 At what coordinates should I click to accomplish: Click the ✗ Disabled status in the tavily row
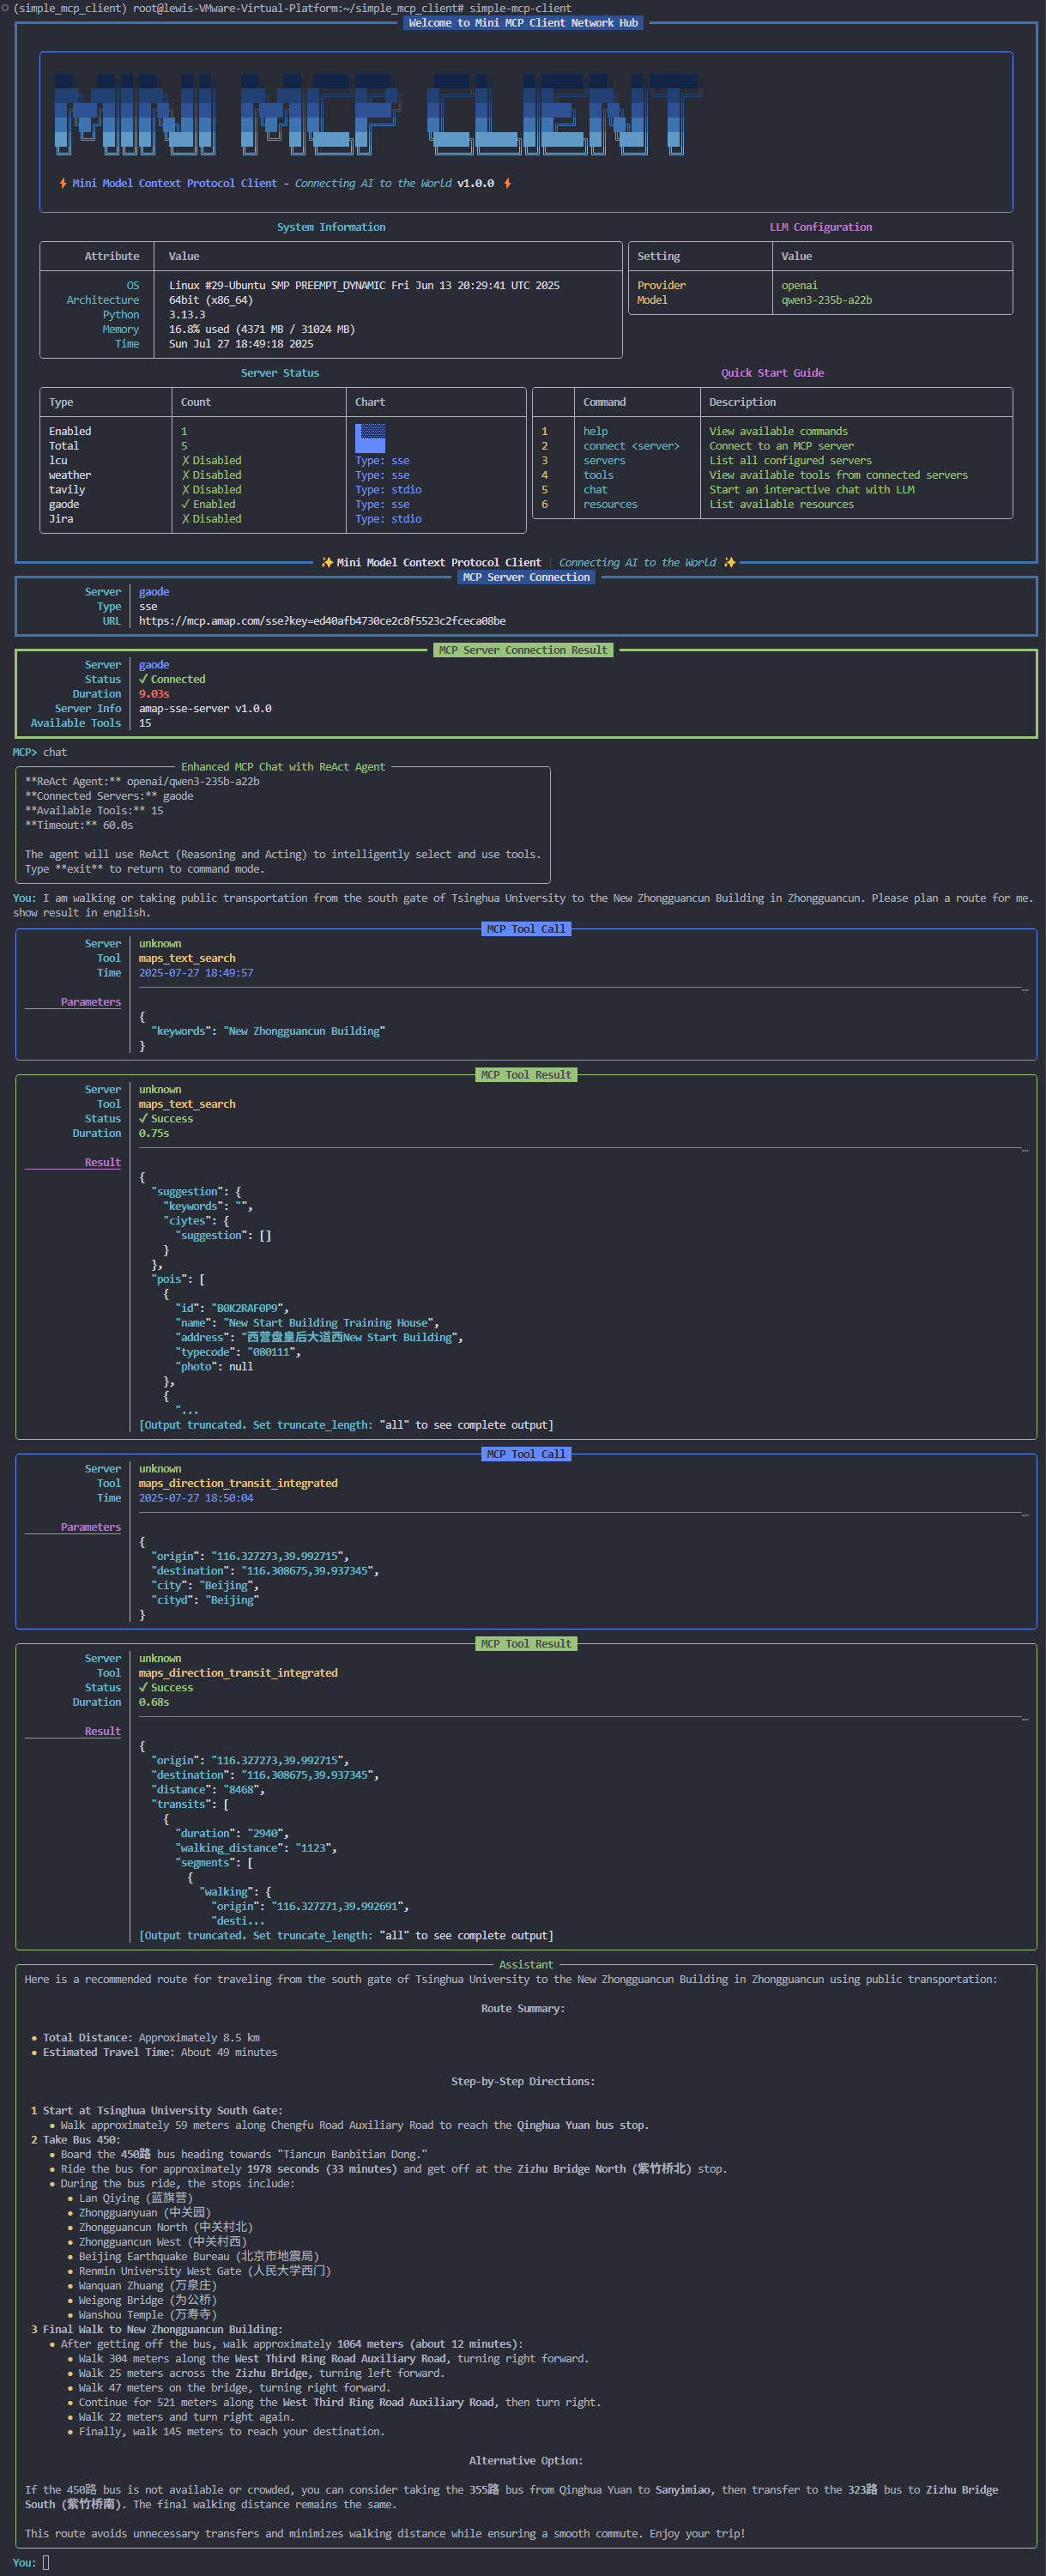(211, 489)
